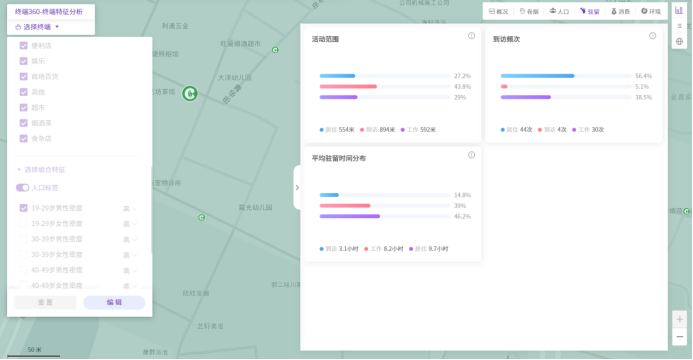Uncheck the 其他 checkbox
Viewport: 693px width, 360px height.
23,92
